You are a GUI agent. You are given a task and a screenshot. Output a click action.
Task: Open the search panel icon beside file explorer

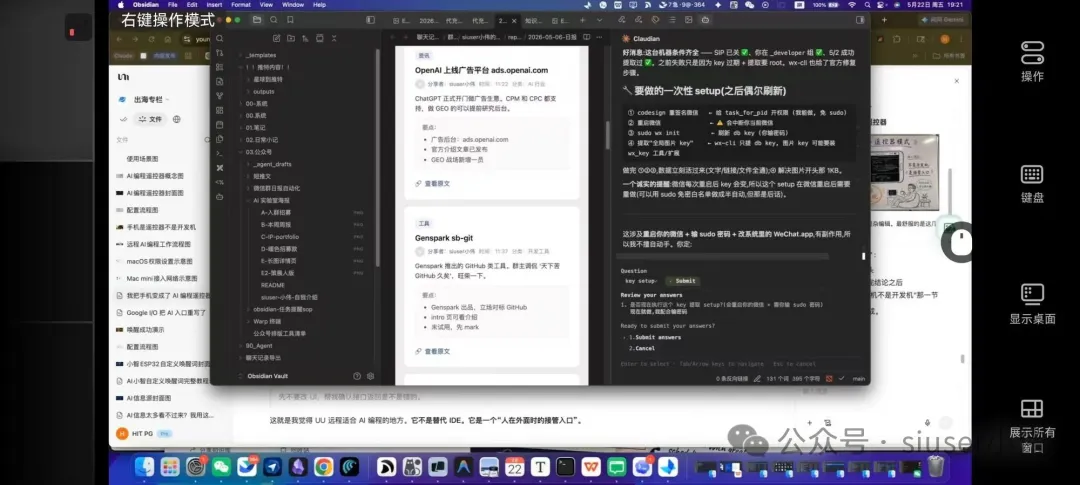tap(273, 20)
